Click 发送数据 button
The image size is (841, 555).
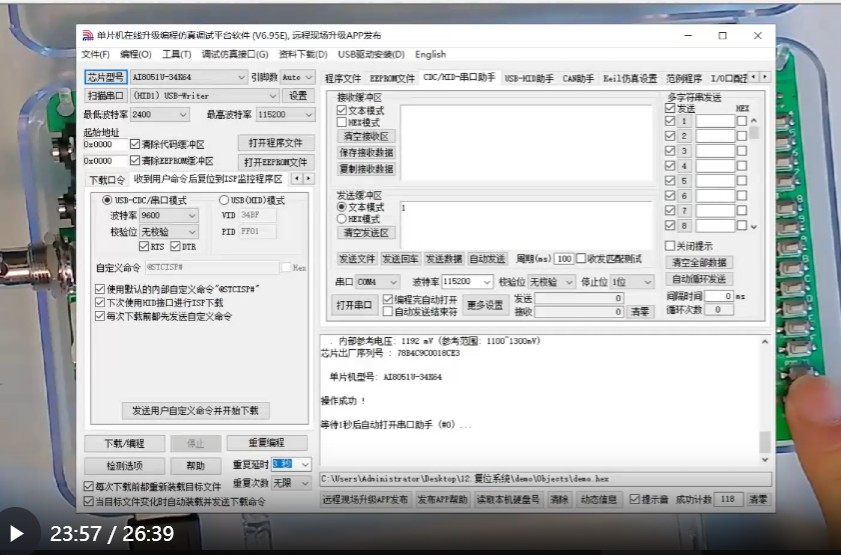[x=444, y=259]
